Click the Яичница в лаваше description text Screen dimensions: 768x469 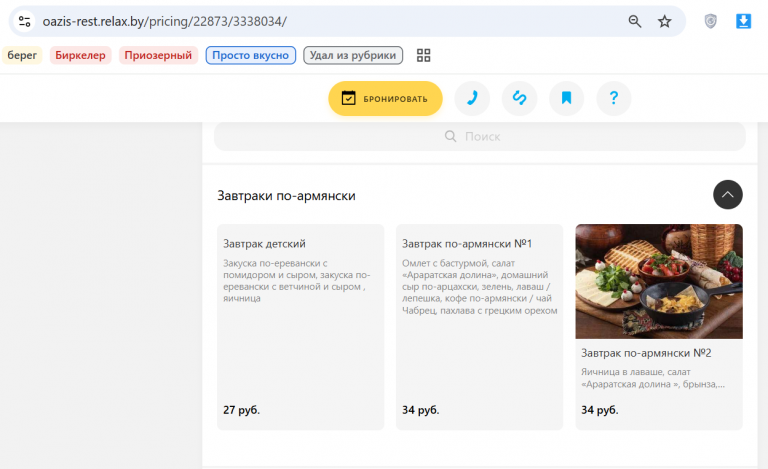(x=653, y=378)
